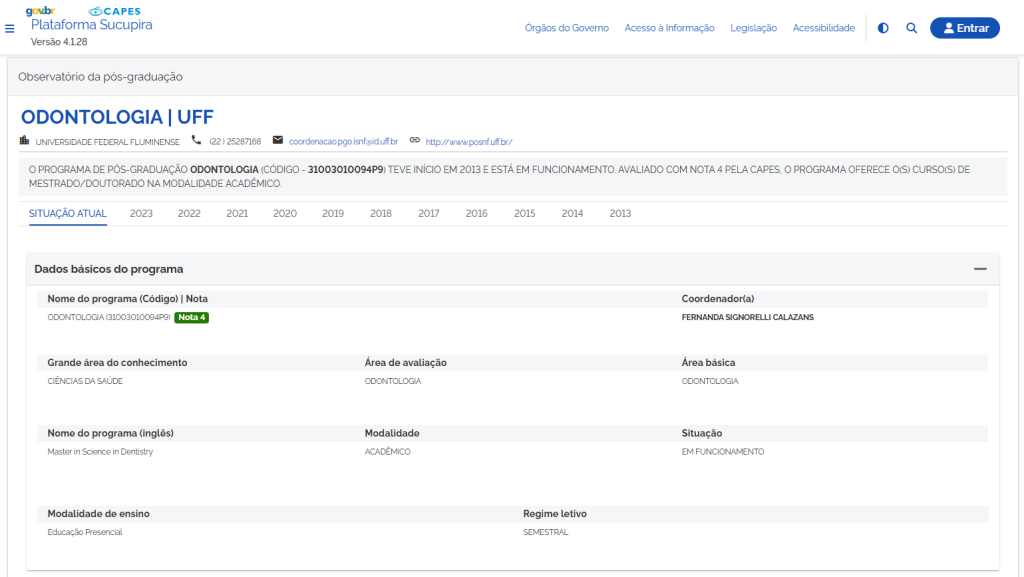Switch to the 2018 tab
This screenshot has width=1024, height=577.
(381, 213)
